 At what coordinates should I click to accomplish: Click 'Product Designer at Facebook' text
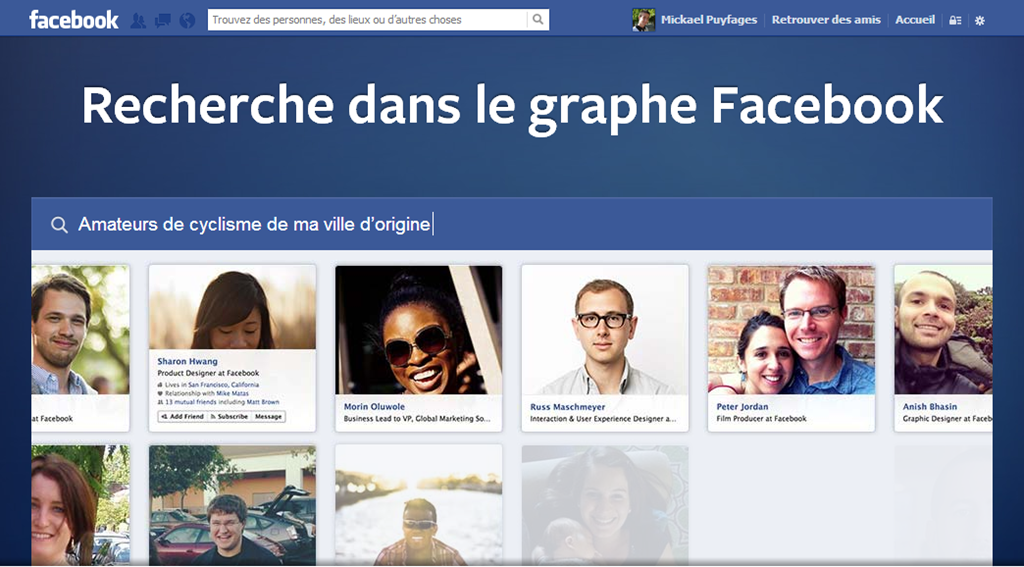click(x=208, y=374)
